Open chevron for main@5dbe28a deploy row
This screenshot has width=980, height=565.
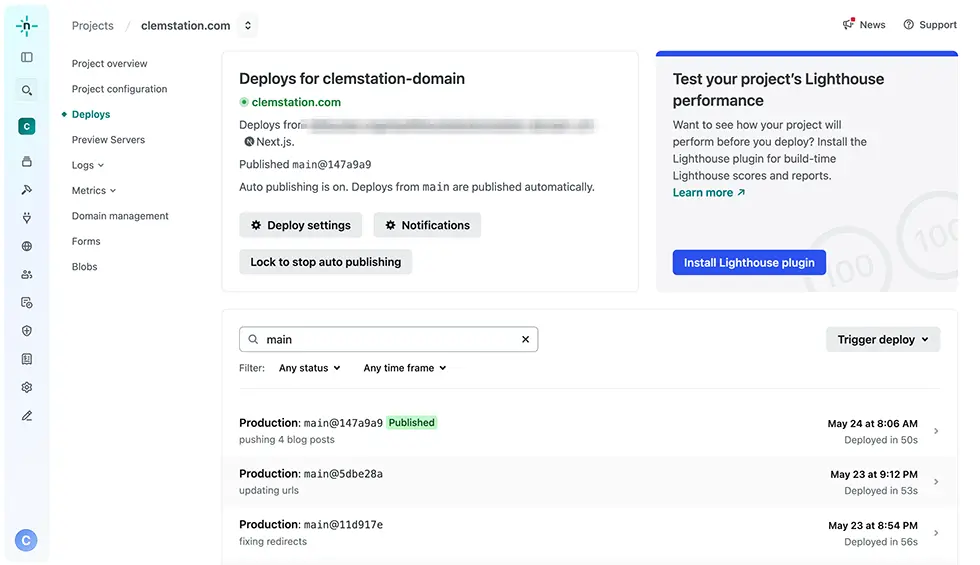tap(936, 482)
